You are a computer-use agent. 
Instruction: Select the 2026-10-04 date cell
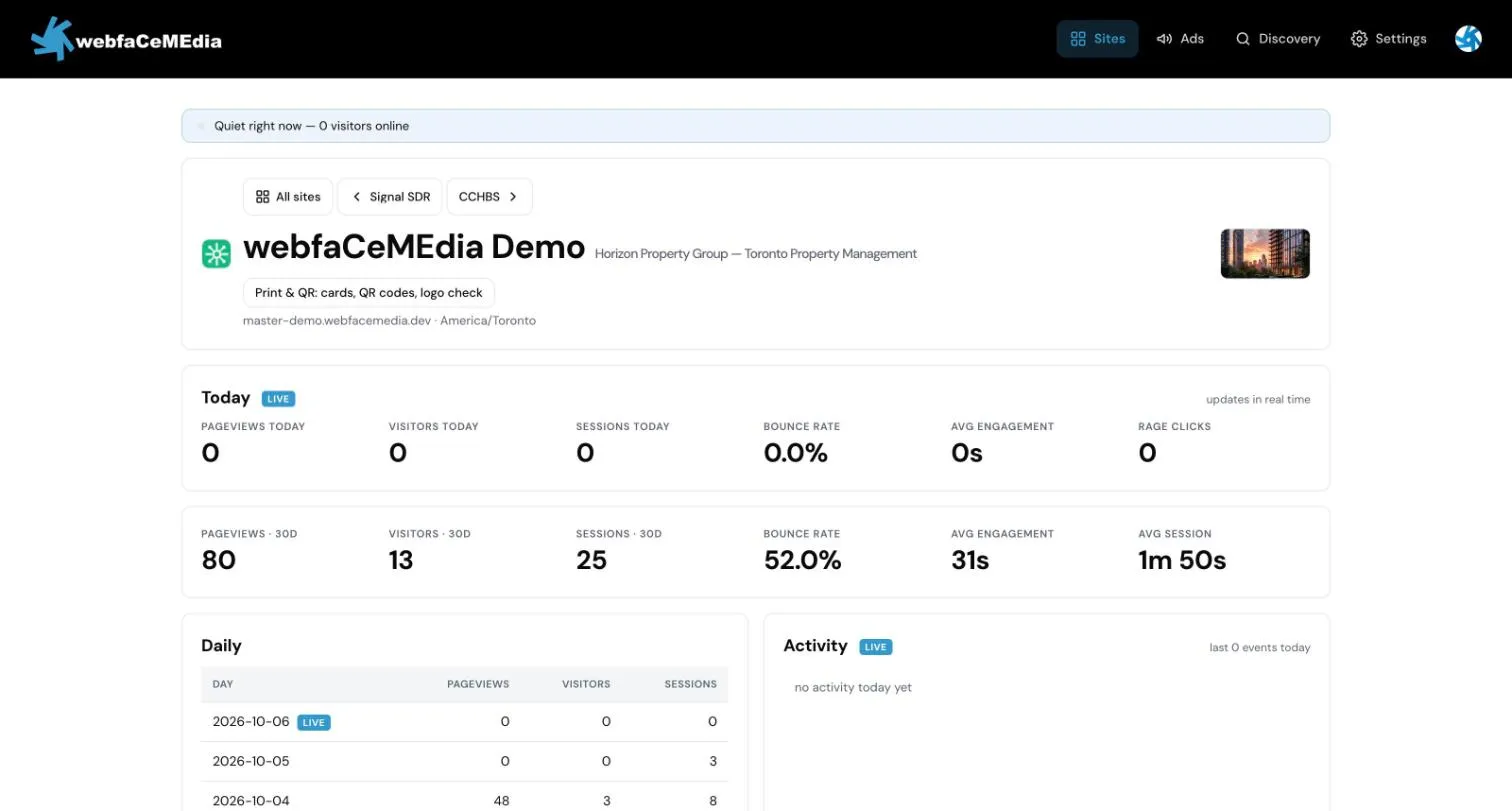coord(251,801)
